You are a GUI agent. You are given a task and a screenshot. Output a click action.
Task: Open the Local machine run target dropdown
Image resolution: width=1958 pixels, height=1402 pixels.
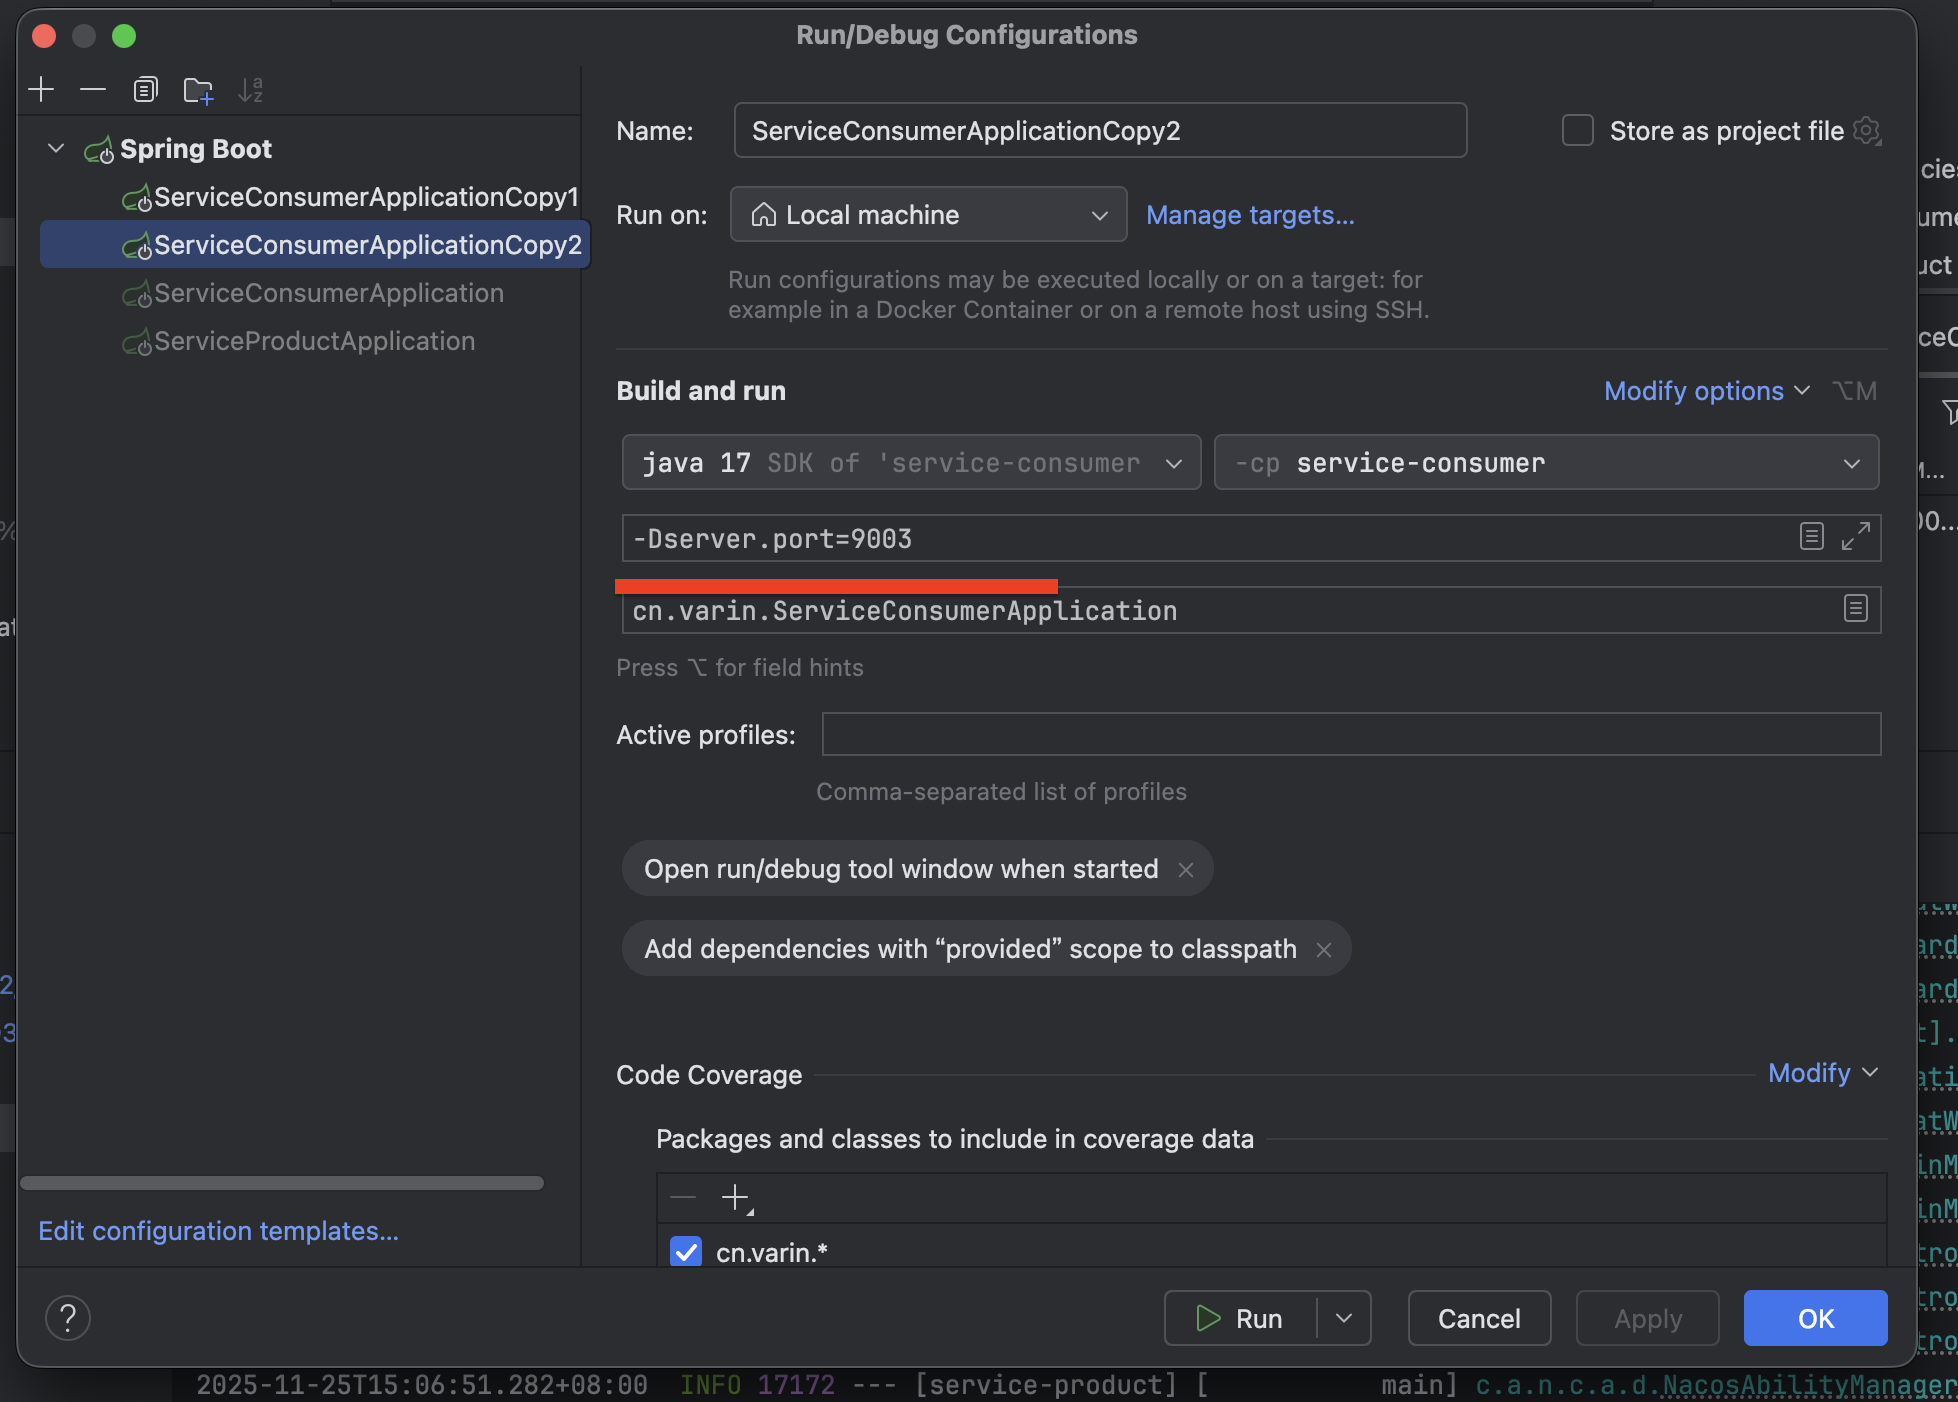coord(928,215)
